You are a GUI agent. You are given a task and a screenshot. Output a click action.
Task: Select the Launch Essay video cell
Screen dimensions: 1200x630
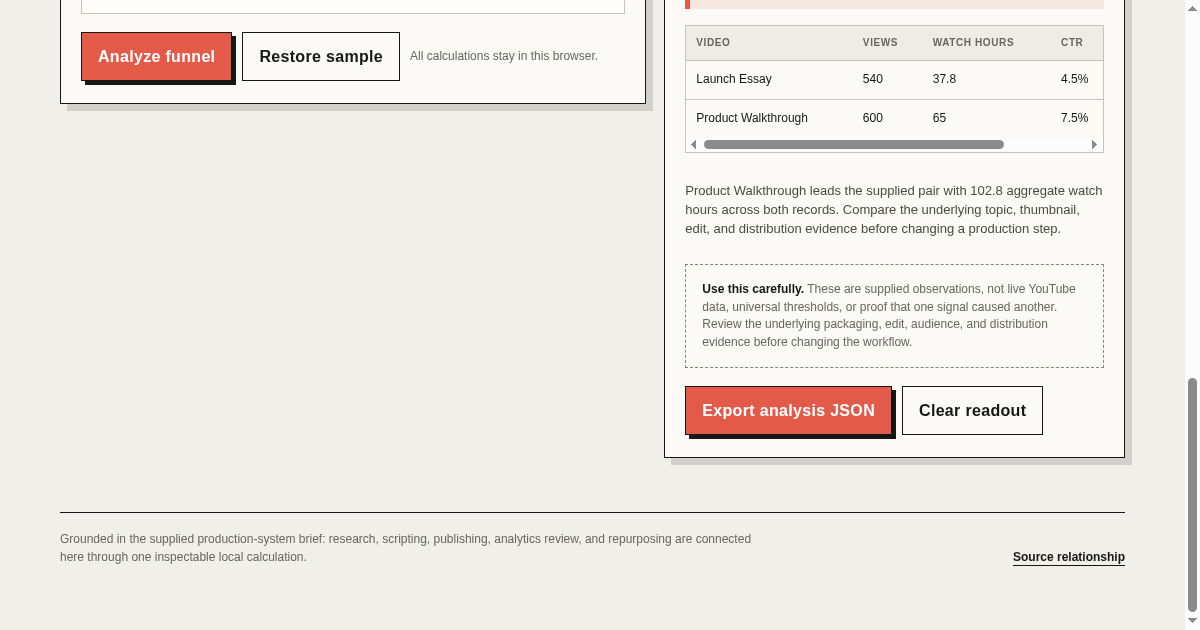click(769, 79)
